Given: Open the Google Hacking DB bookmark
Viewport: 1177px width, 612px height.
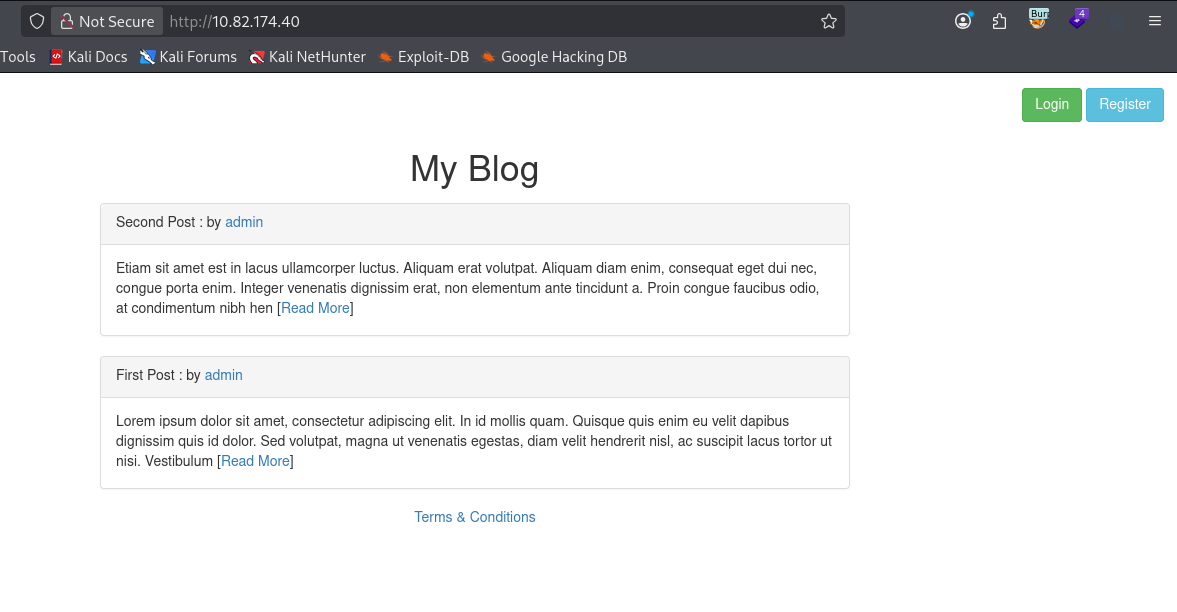Looking at the screenshot, I should pos(555,57).
